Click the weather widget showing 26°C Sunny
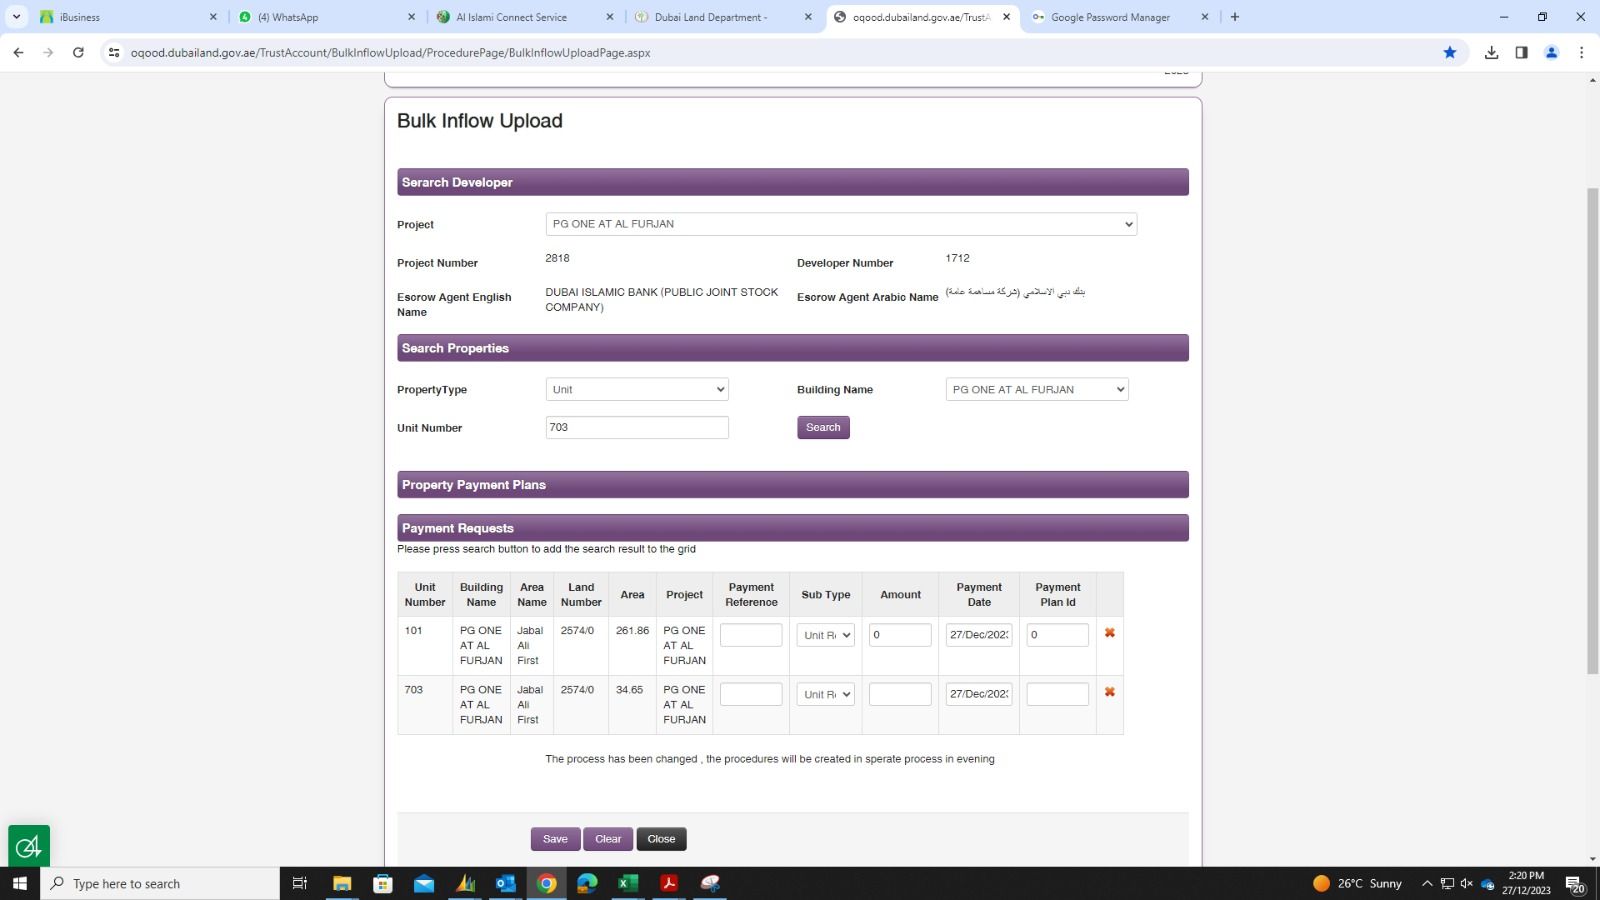This screenshot has height=900, width=1600. point(1357,883)
